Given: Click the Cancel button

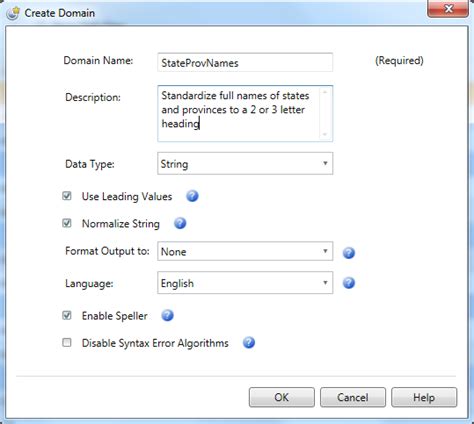Looking at the screenshot, I should (353, 397).
